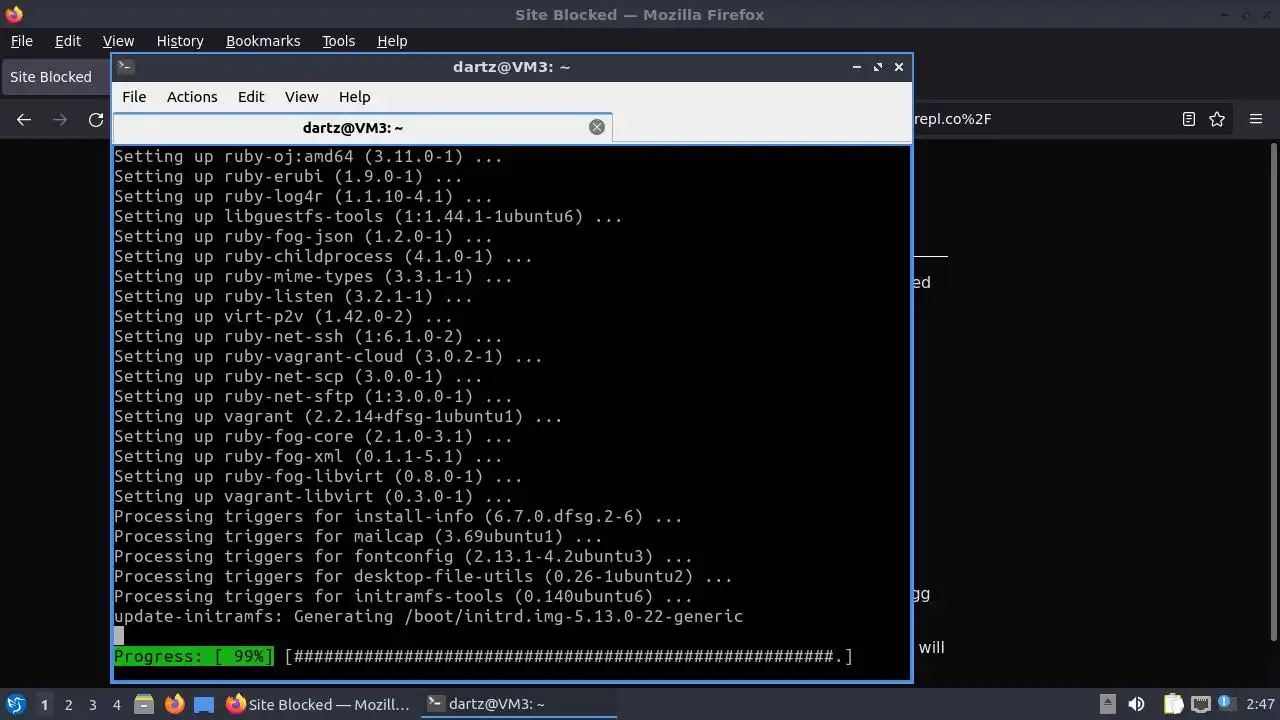Open the terminal Actions menu
The height and width of the screenshot is (720, 1280).
pos(192,96)
